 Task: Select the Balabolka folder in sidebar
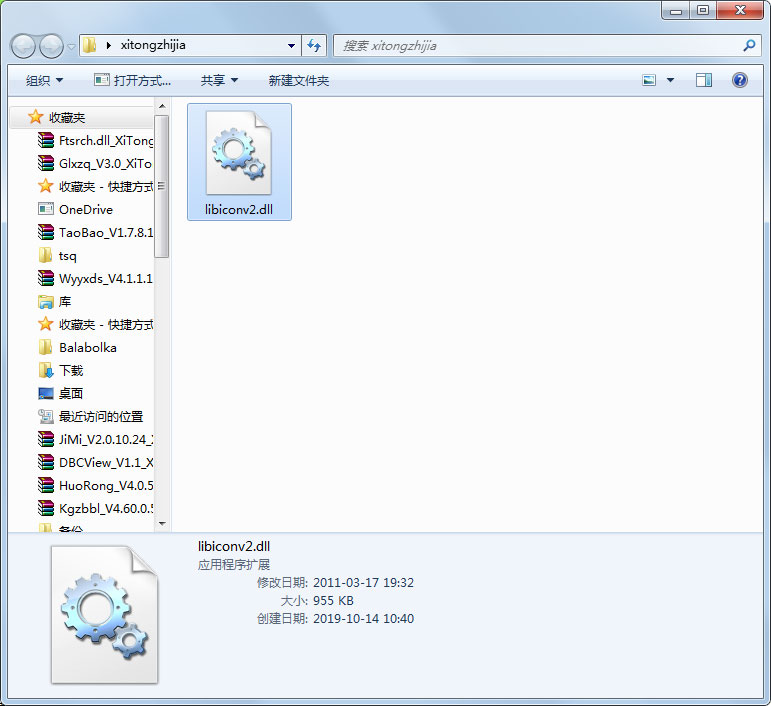[87, 348]
